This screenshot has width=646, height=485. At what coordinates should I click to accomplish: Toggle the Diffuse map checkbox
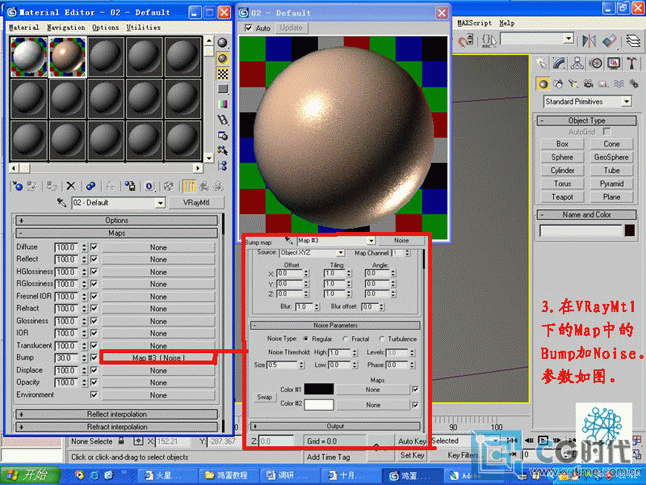coord(94,247)
